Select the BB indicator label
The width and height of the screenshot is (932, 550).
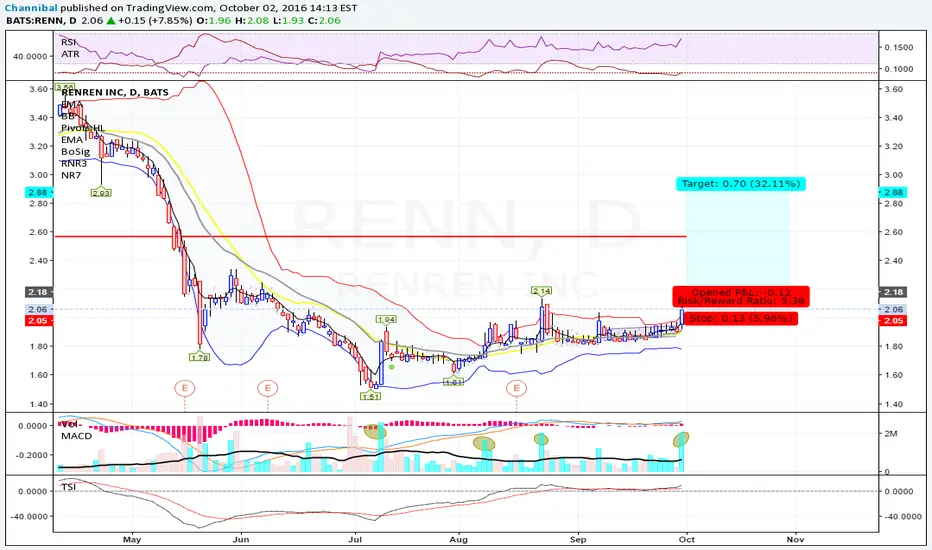pyautogui.click(x=68, y=116)
